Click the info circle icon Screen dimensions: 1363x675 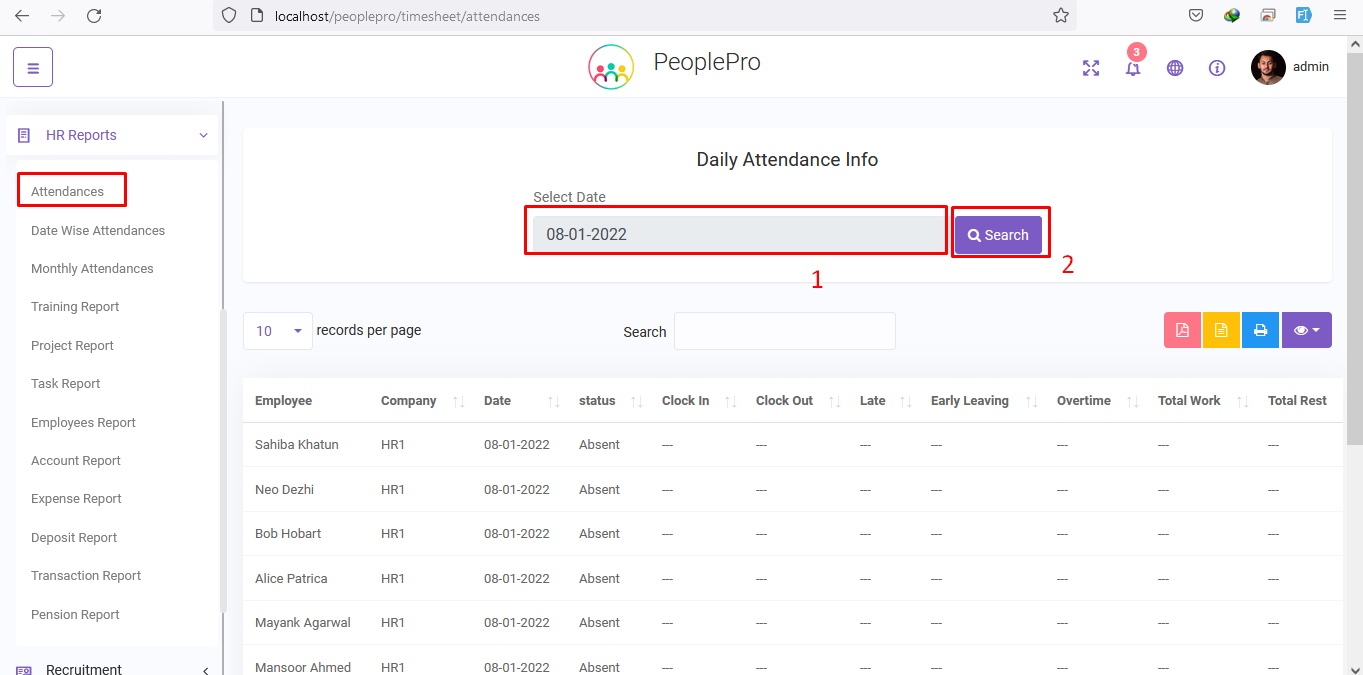pos(1217,68)
